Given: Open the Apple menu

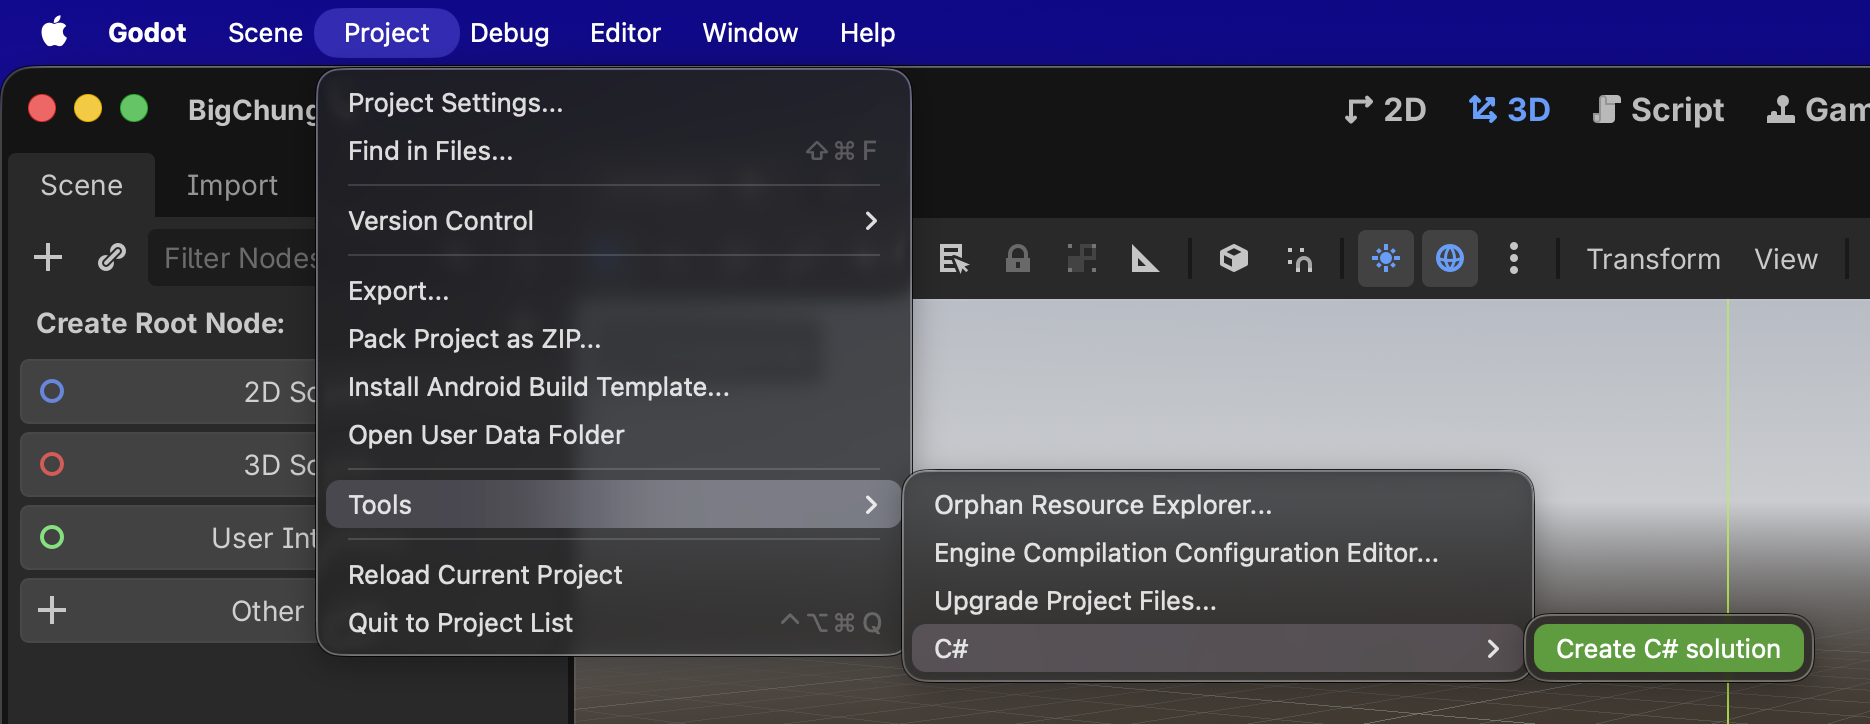Looking at the screenshot, I should point(54,33).
